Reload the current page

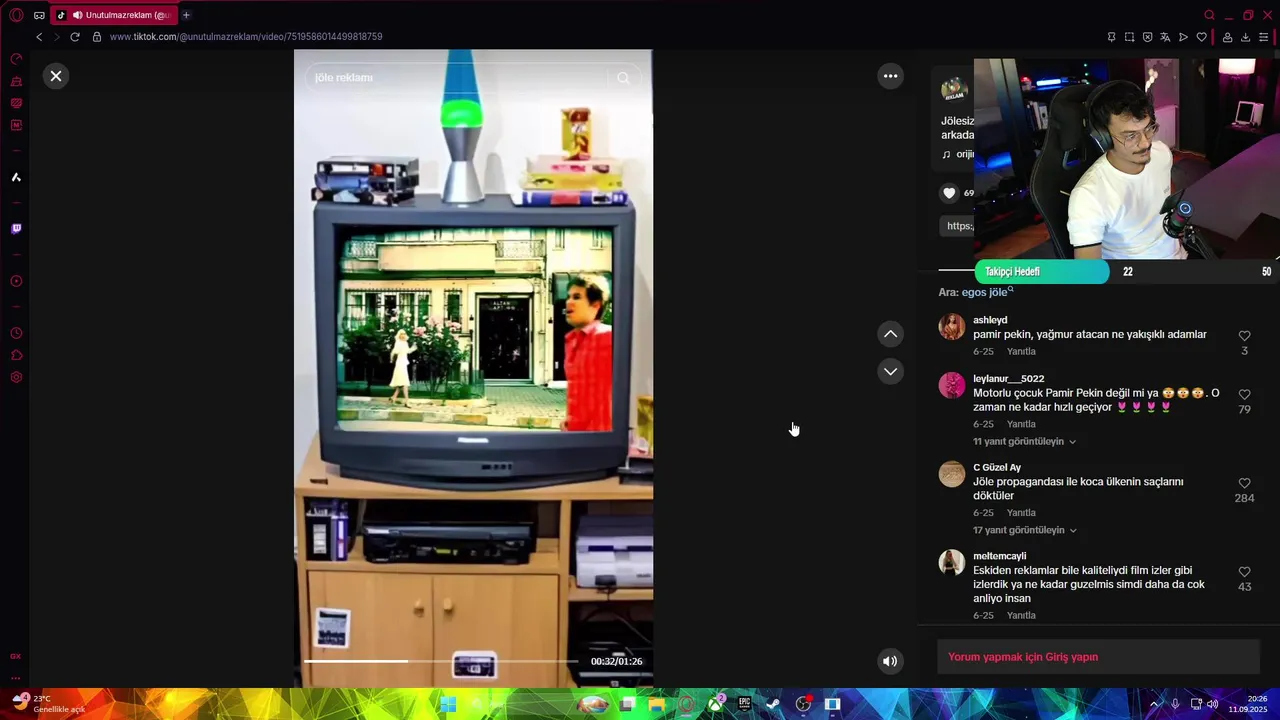coord(74,37)
